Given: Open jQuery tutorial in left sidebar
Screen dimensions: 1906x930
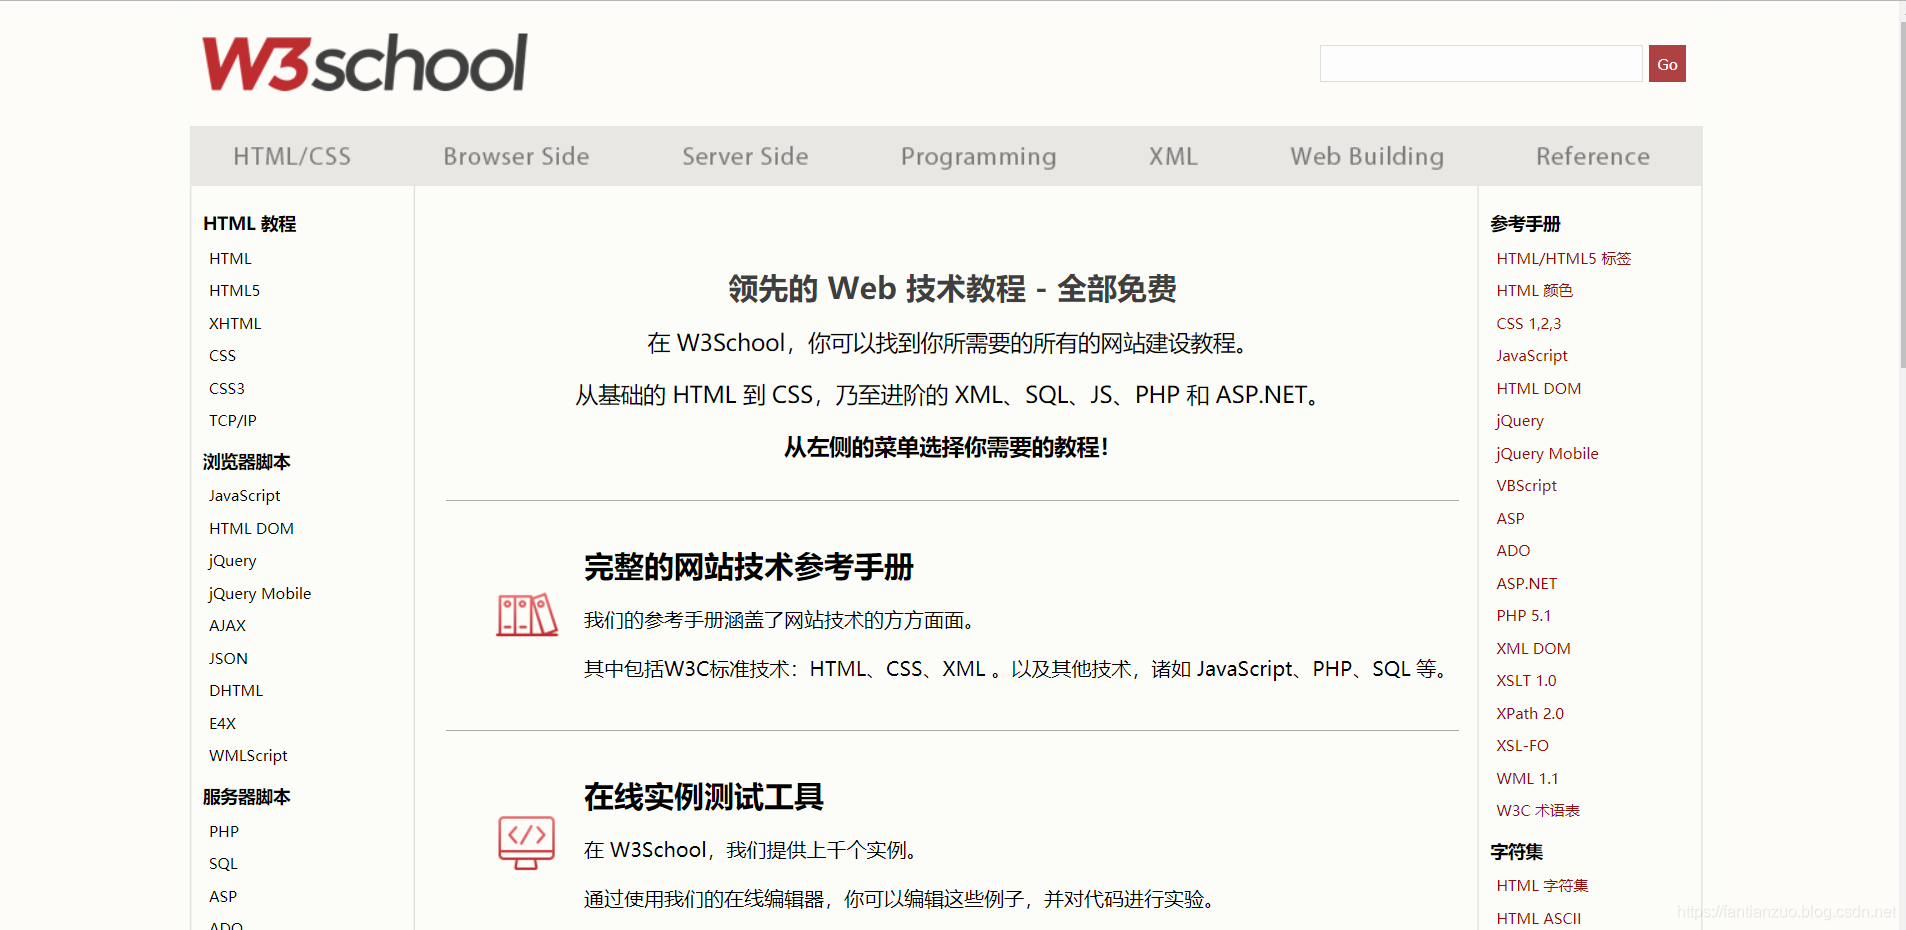Looking at the screenshot, I should [232, 561].
